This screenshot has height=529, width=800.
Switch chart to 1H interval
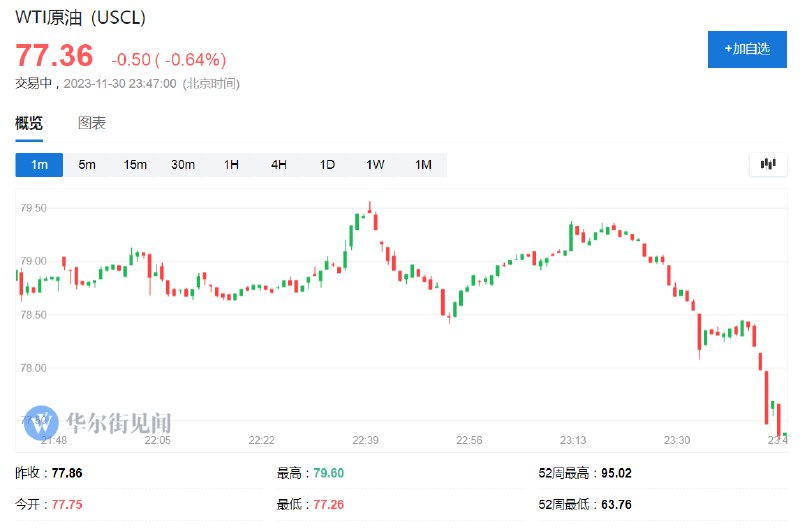pyautogui.click(x=231, y=165)
